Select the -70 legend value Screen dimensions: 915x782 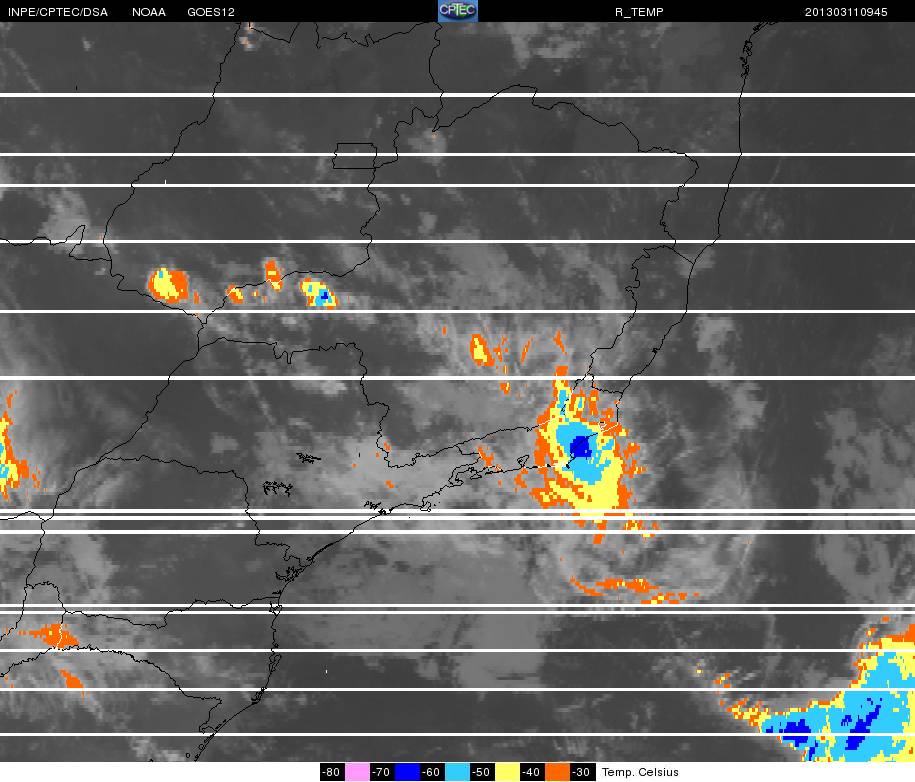[382, 772]
